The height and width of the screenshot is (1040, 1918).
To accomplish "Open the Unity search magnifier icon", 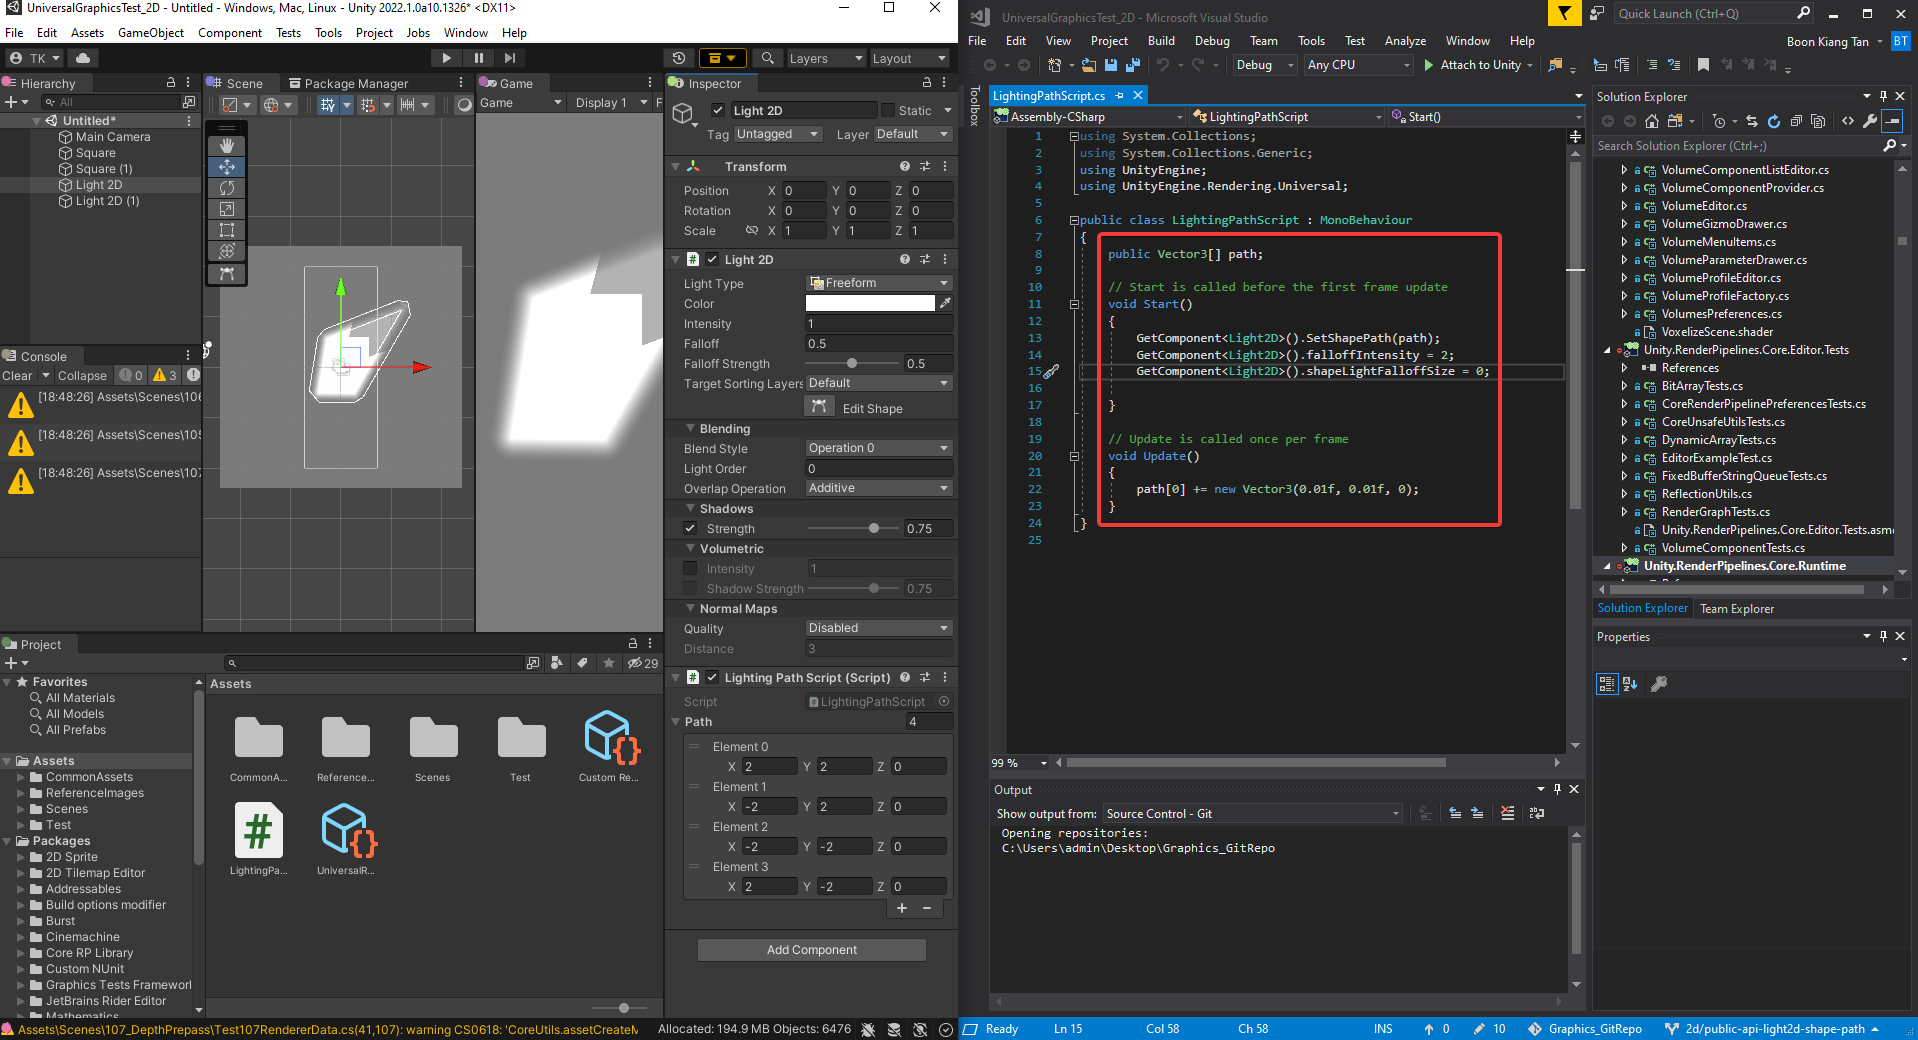I will point(767,58).
